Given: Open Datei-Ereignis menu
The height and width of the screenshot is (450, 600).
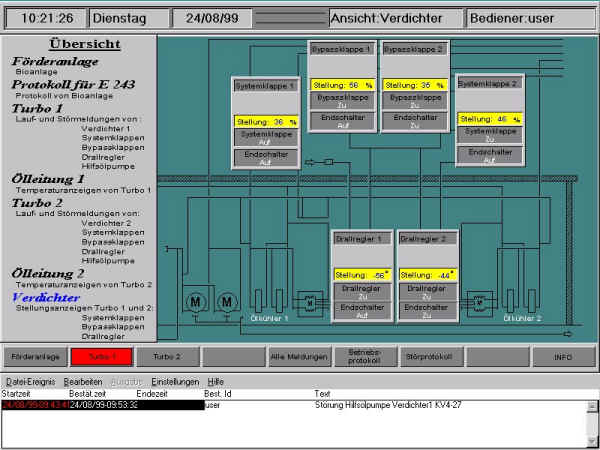Looking at the screenshot, I should coord(31,382).
